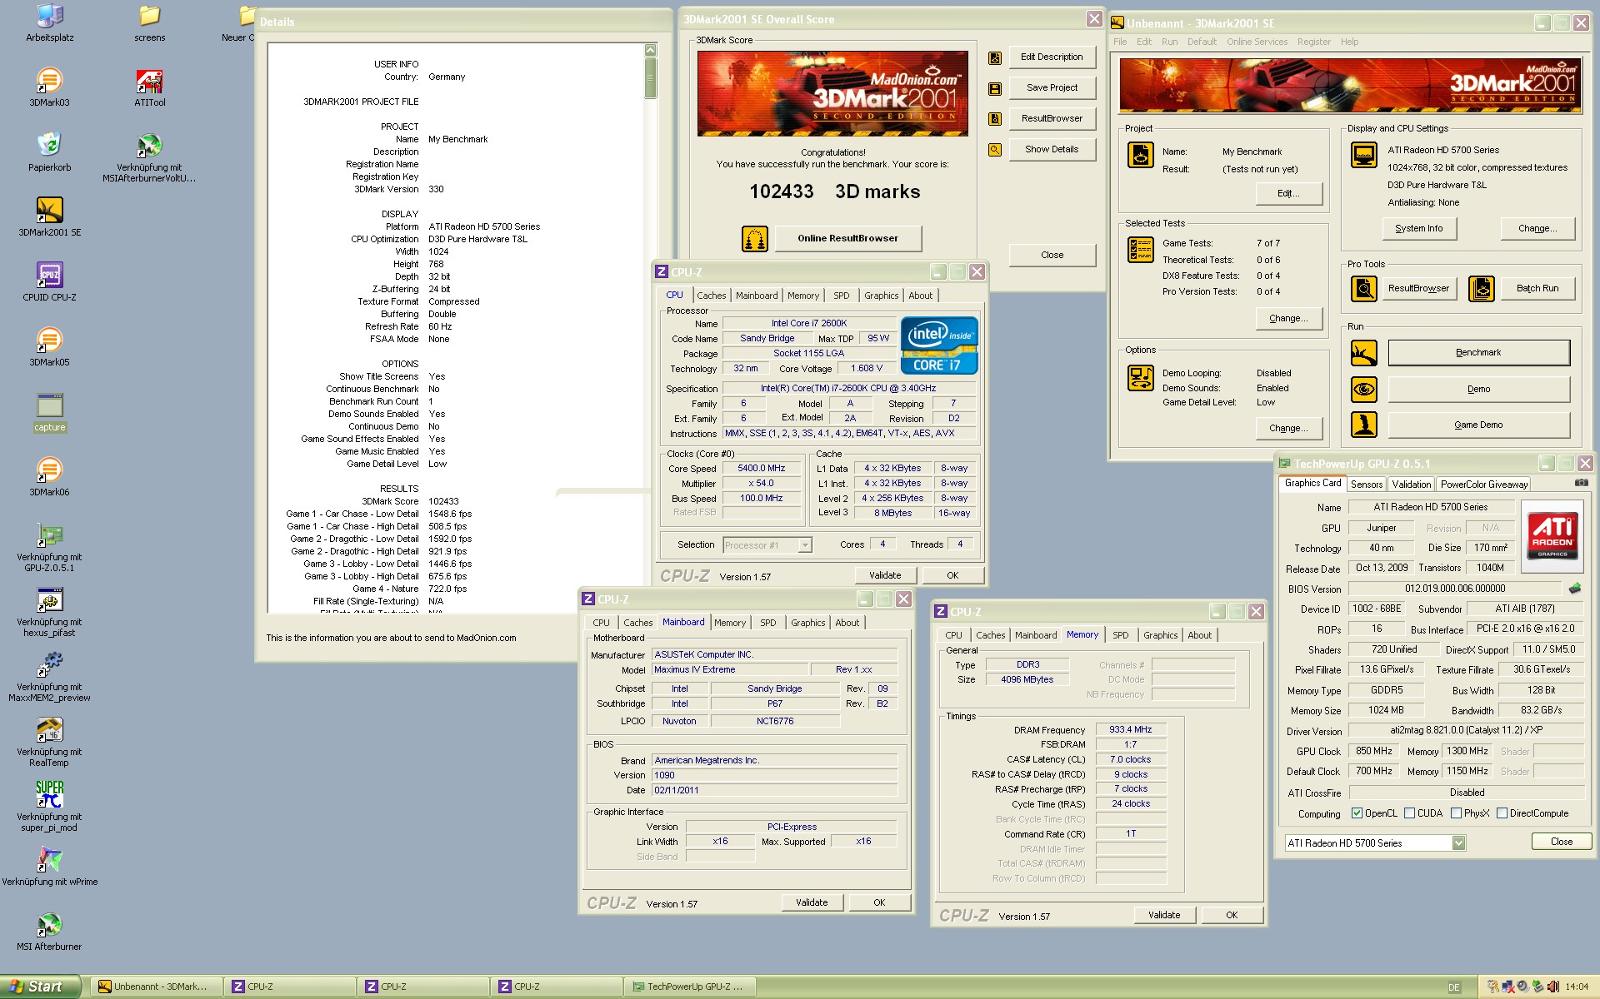Screen dimensions: 1600x999
Task: Open the hexus_pifast shortcut icon
Action: [x=49, y=601]
